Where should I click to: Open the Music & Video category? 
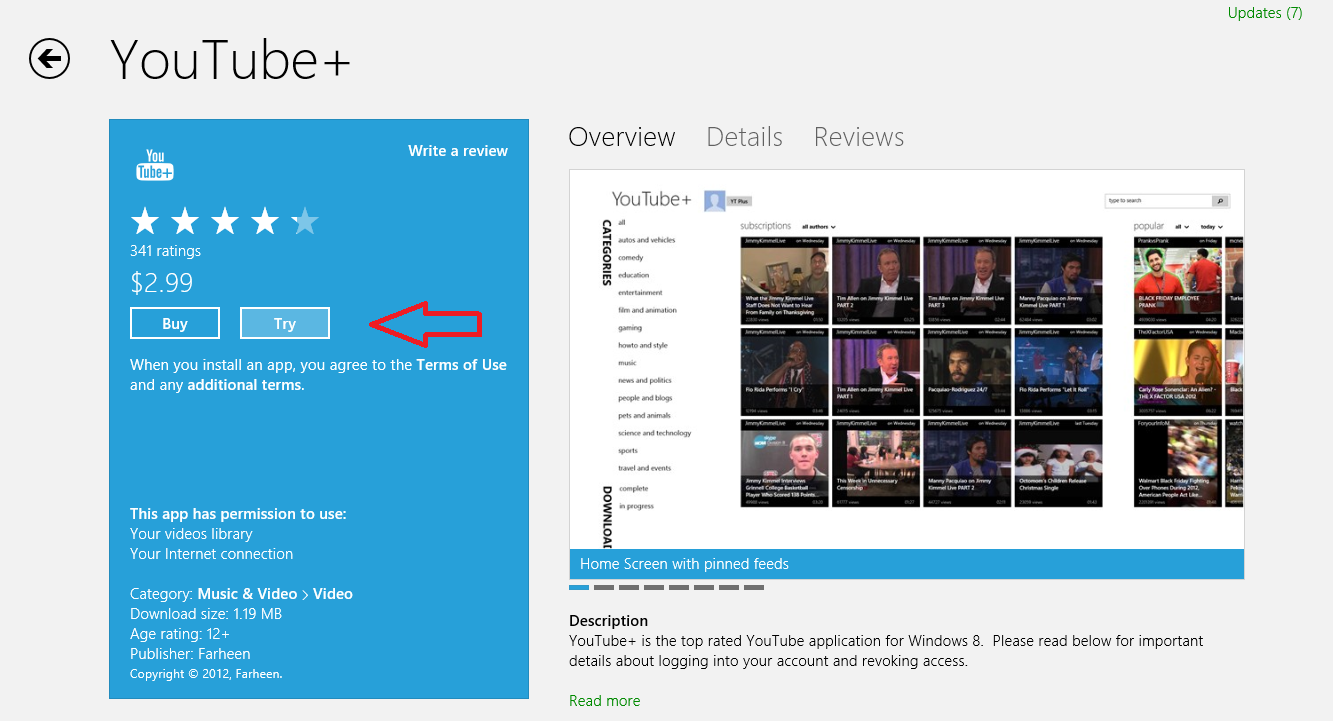pos(247,594)
